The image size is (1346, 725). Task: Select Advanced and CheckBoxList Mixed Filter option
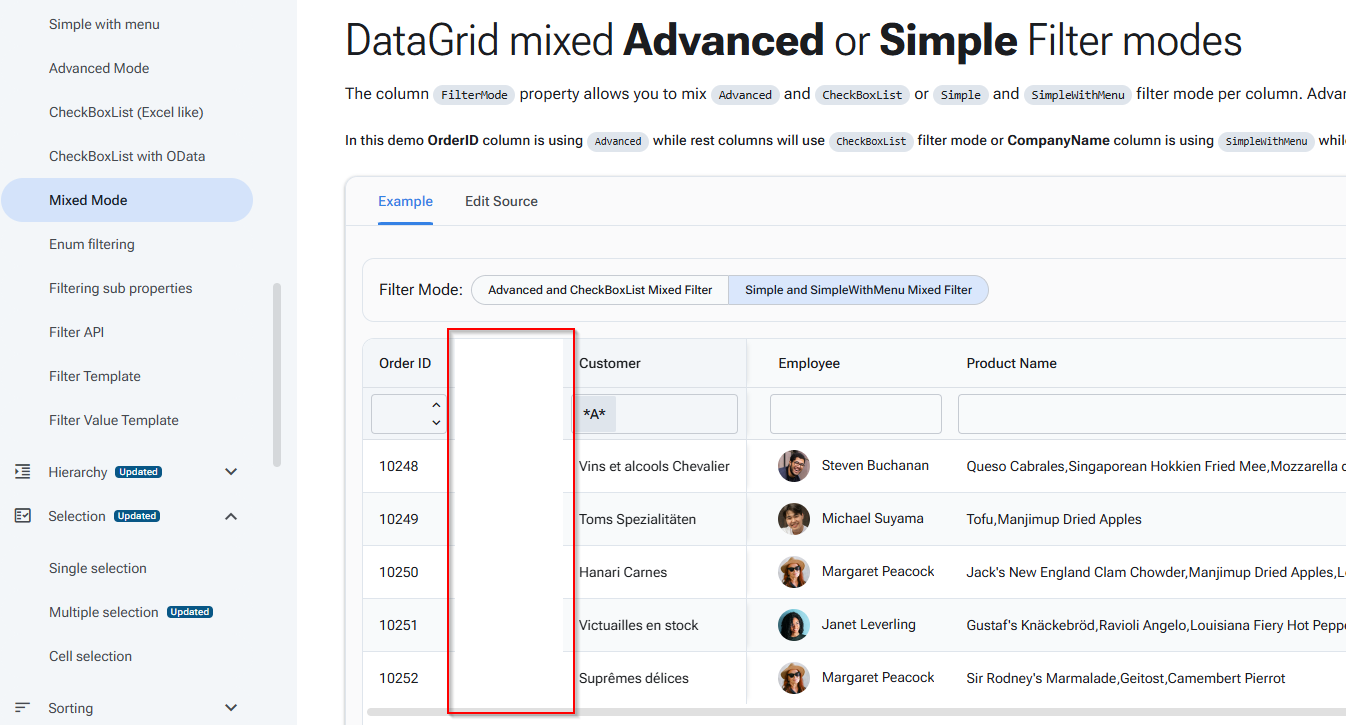(600, 290)
